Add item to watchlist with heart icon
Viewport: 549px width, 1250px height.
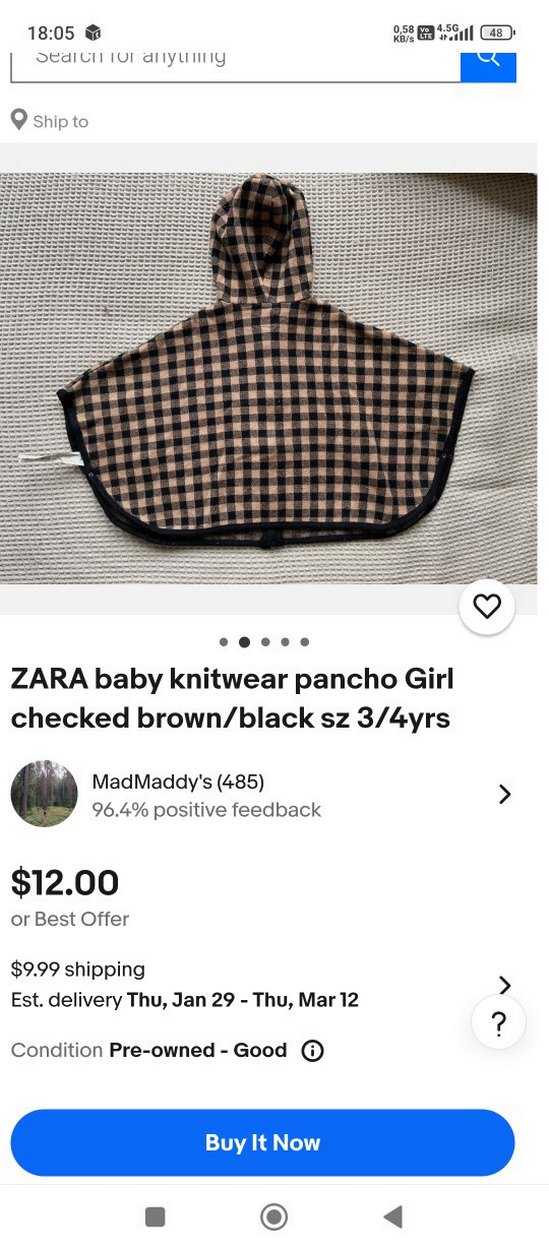click(x=487, y=606)
